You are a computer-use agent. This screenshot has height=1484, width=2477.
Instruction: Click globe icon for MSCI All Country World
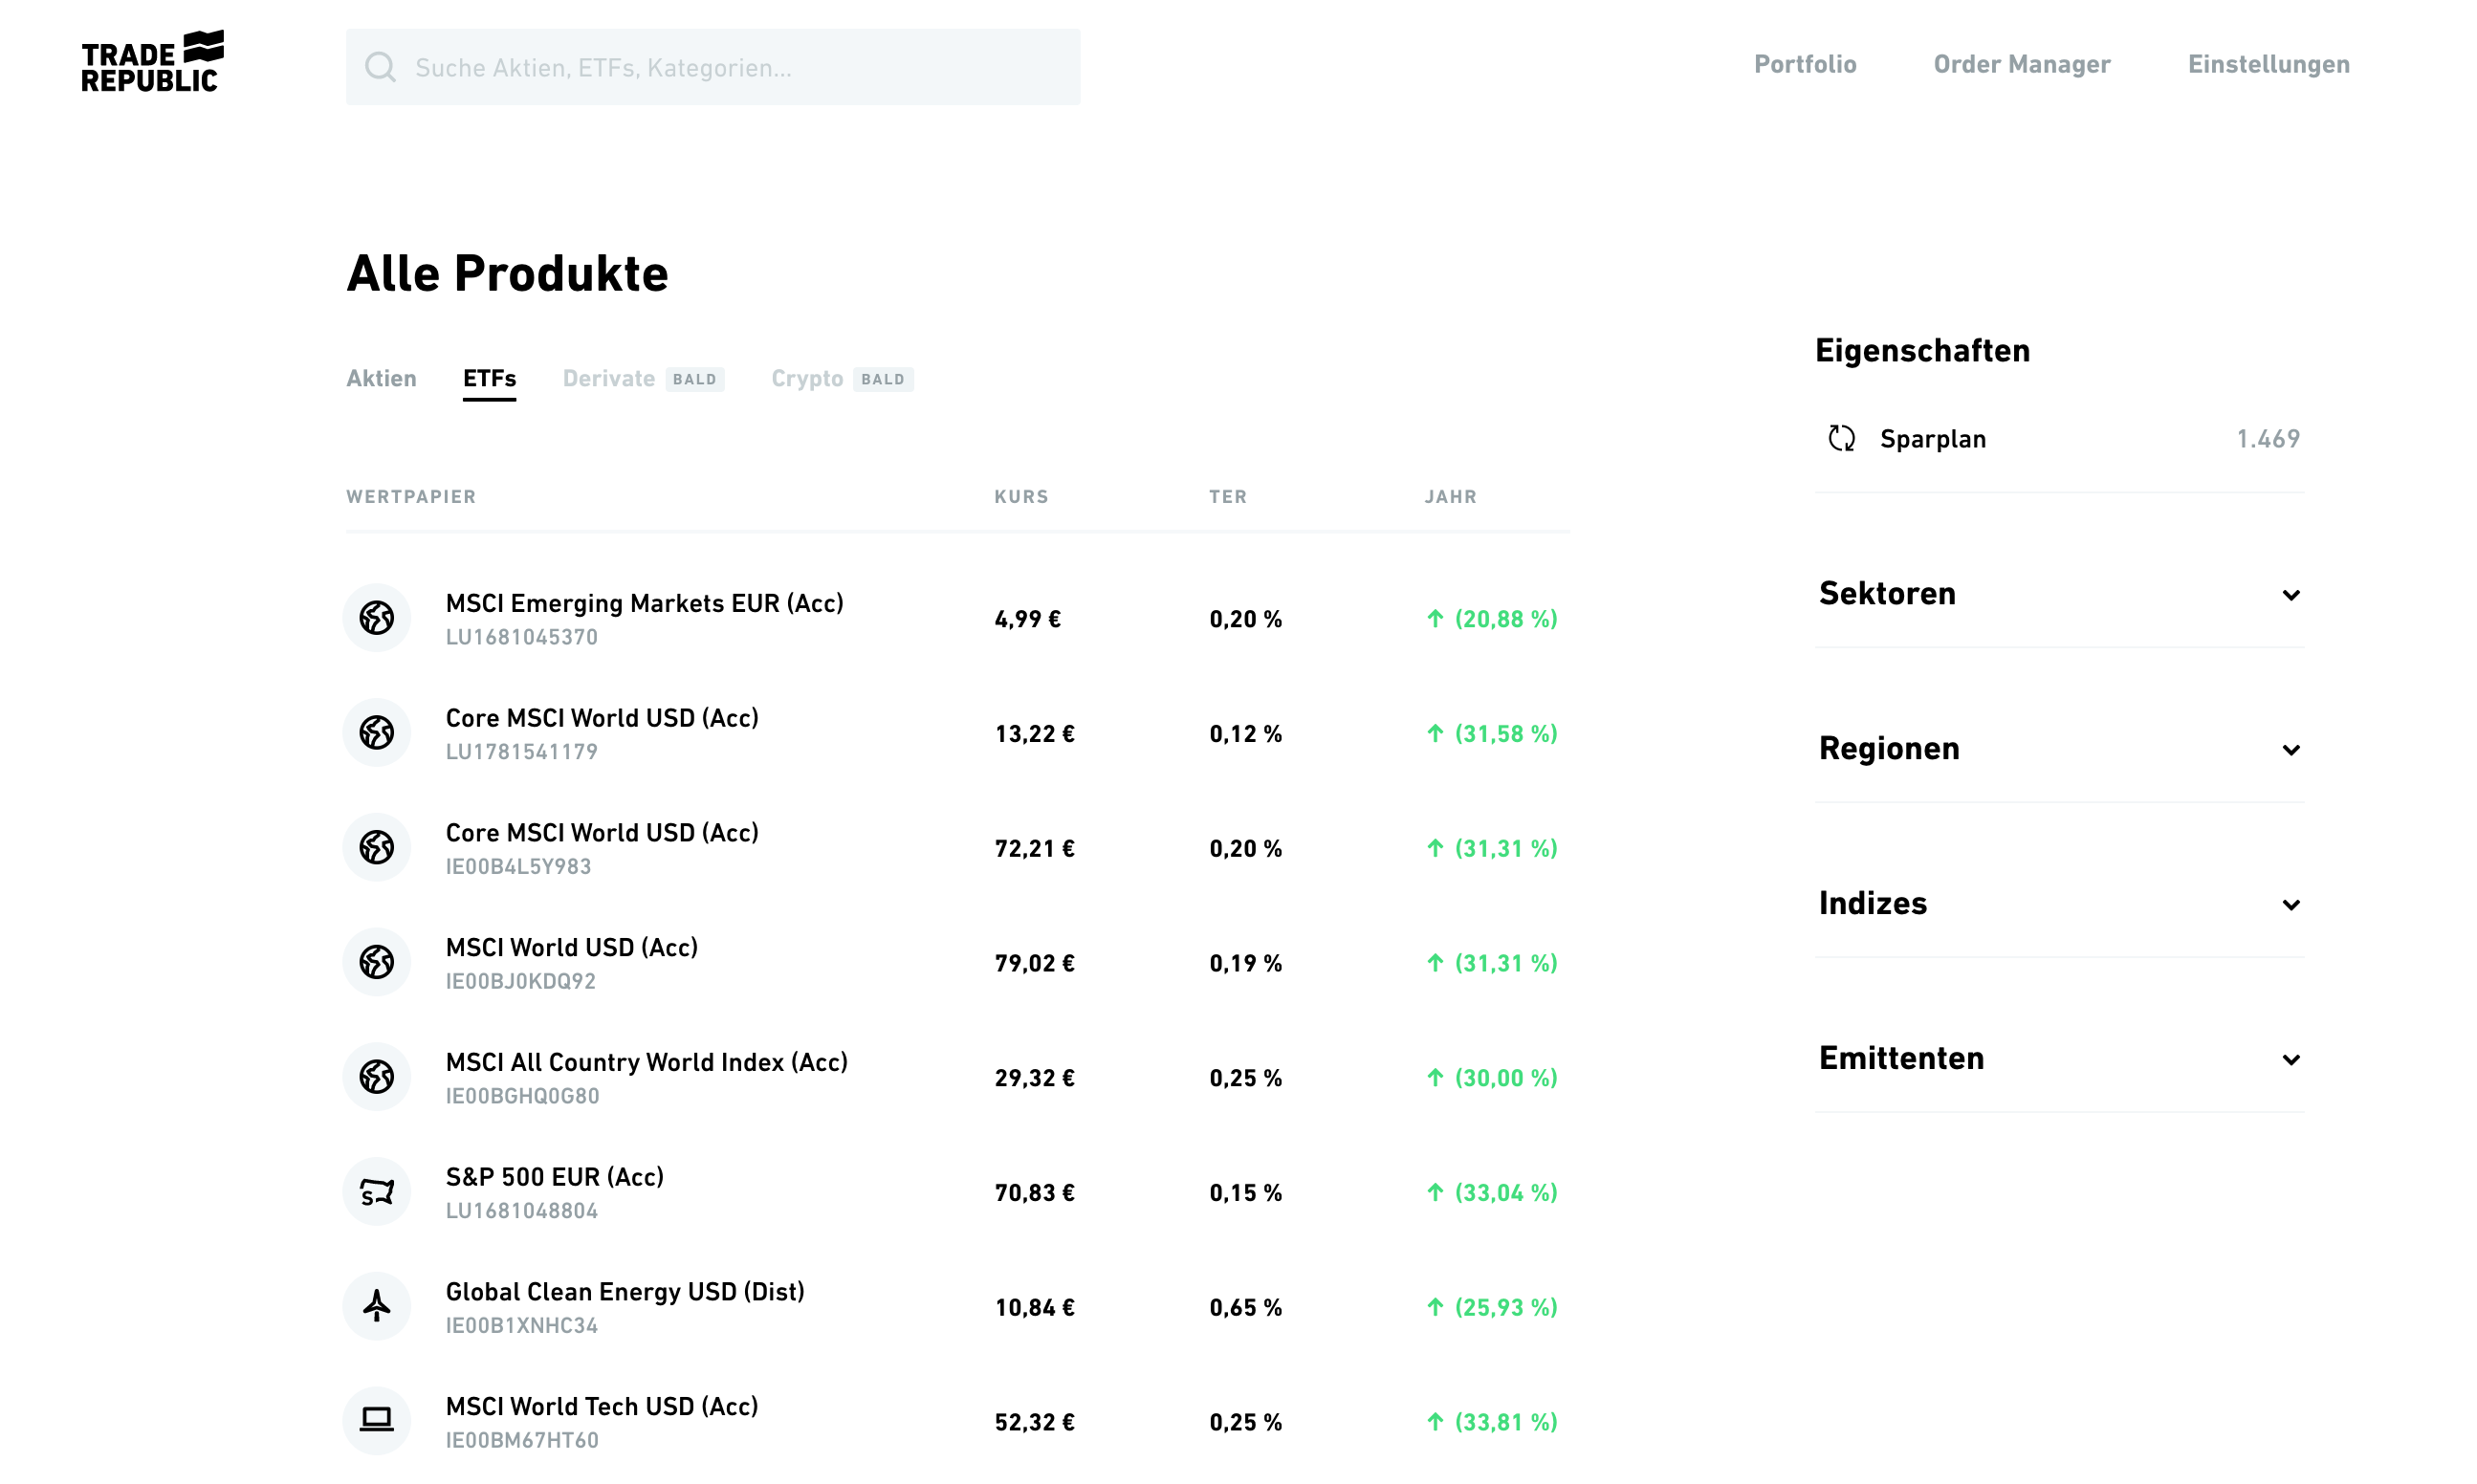(x=377, y=1077)
